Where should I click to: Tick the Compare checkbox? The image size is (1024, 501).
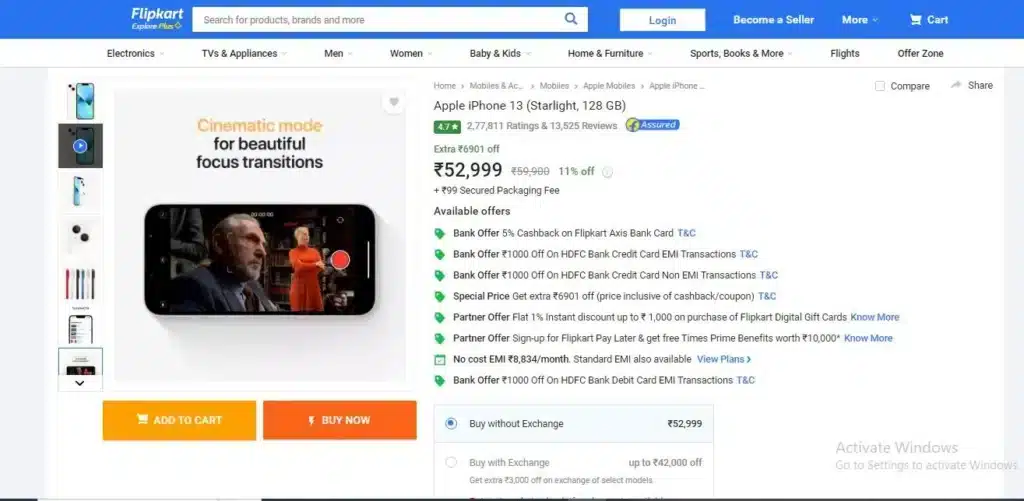[880, 86]
